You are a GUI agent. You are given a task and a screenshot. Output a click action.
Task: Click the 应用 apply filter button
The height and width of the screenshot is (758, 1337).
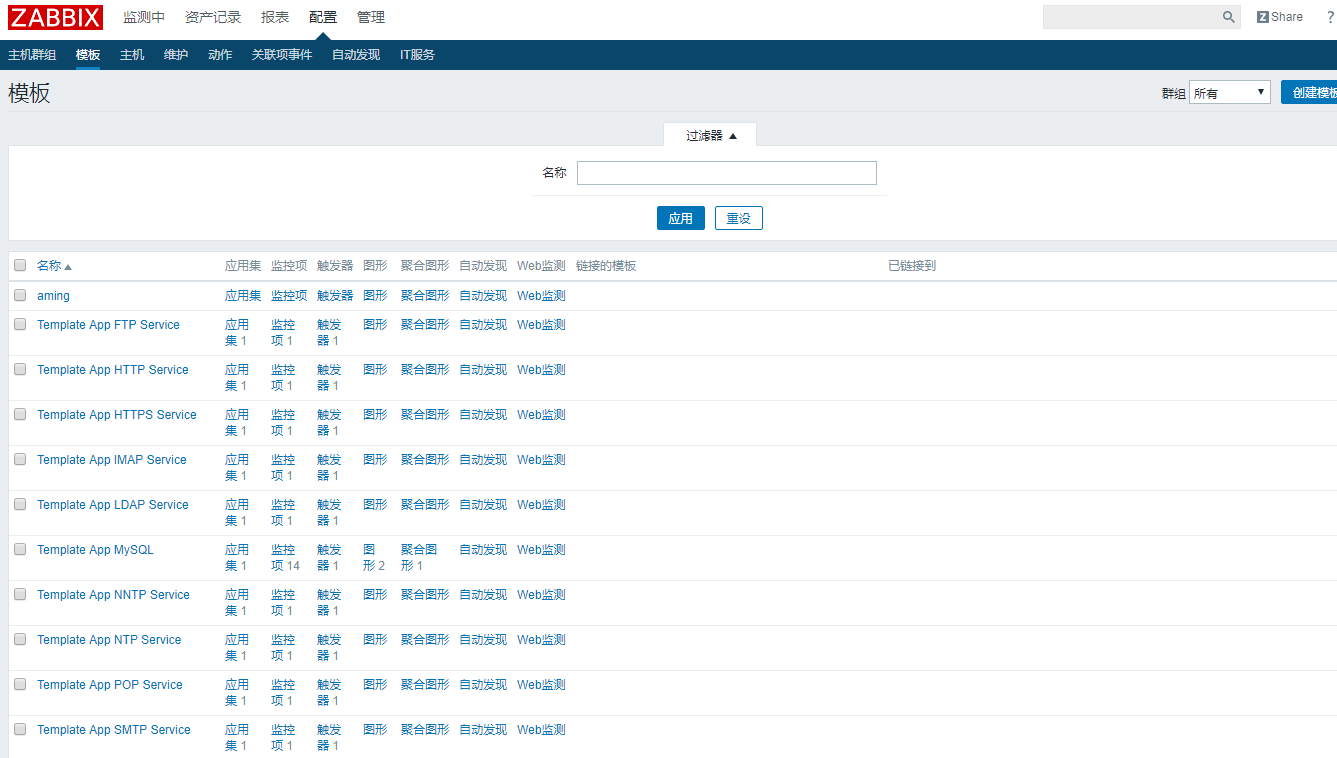681,218
